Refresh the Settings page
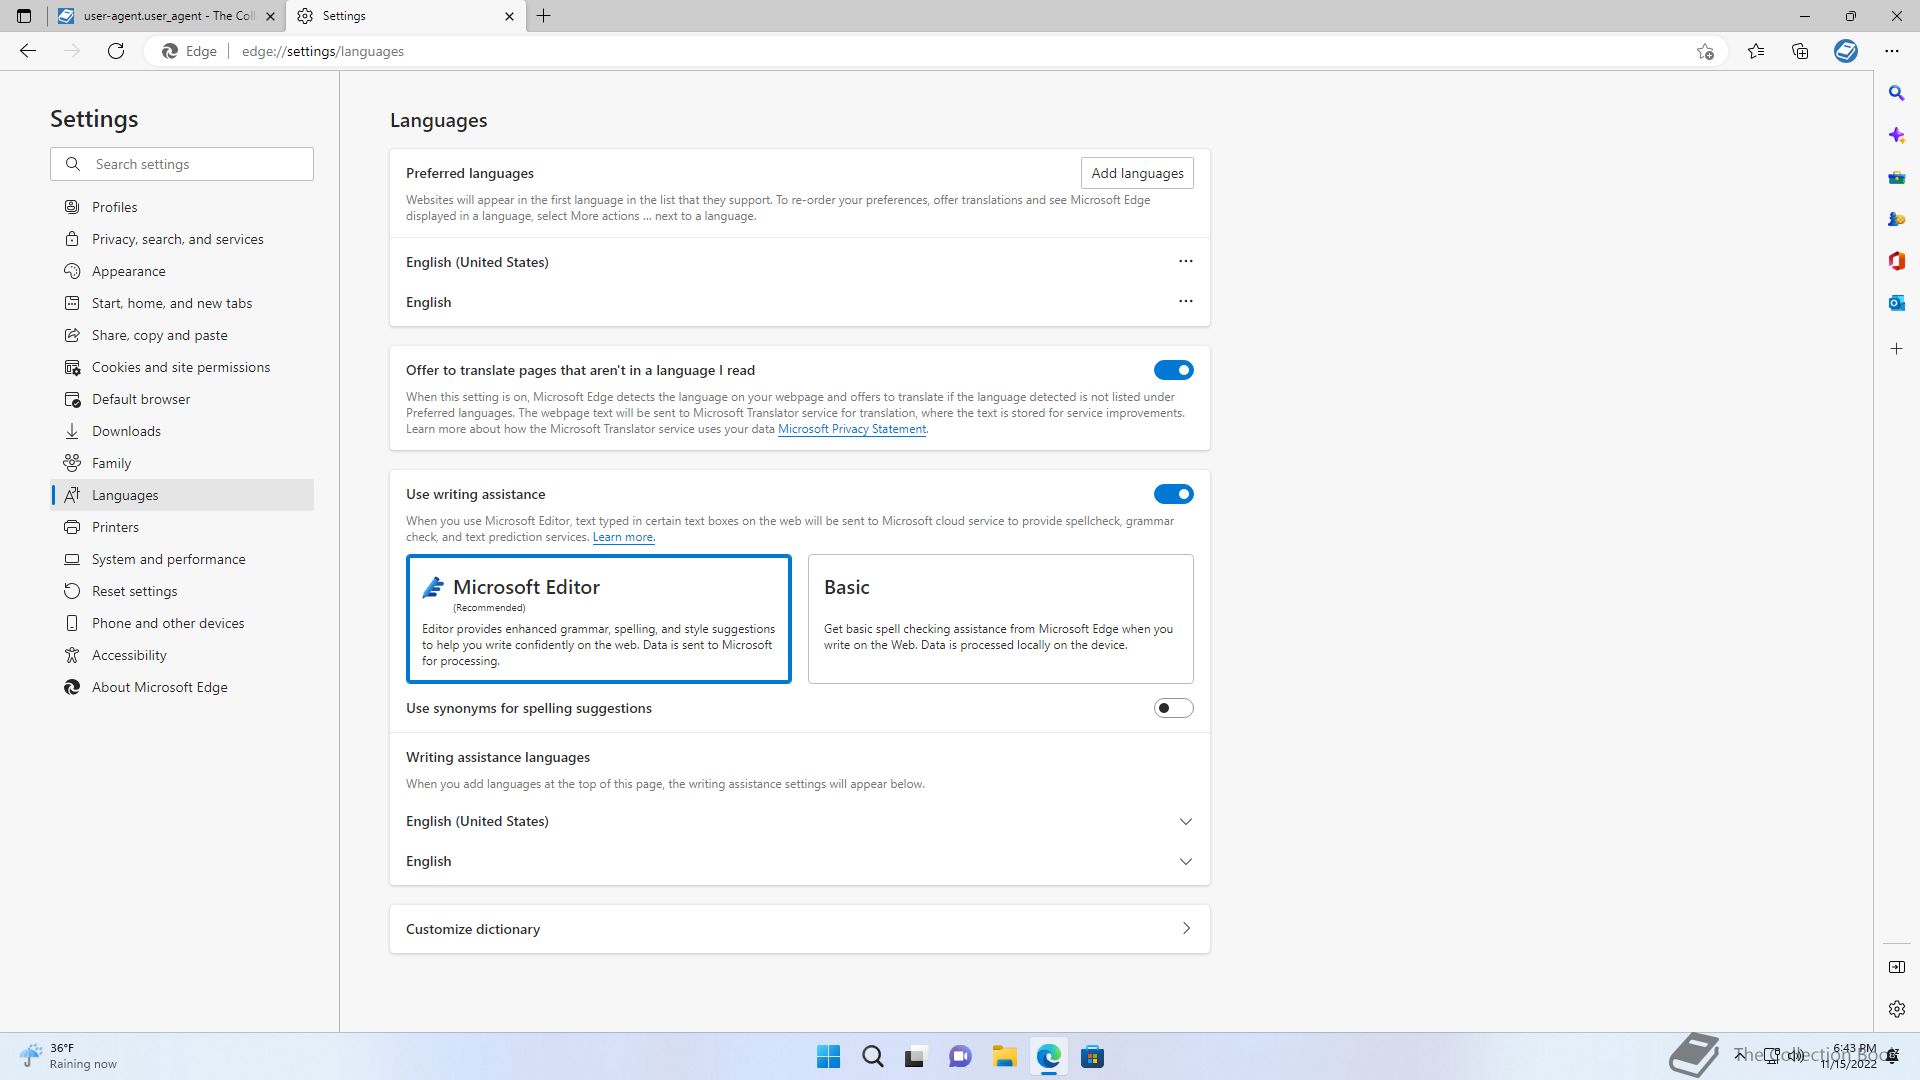 click(116, 51)
